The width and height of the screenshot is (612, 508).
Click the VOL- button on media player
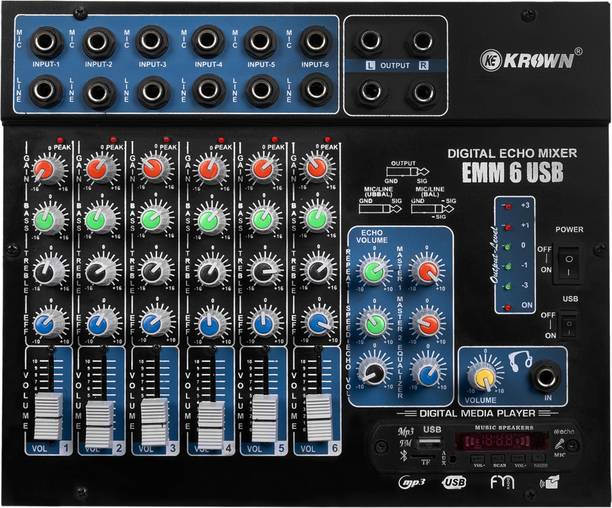click(x=478, y=459)
